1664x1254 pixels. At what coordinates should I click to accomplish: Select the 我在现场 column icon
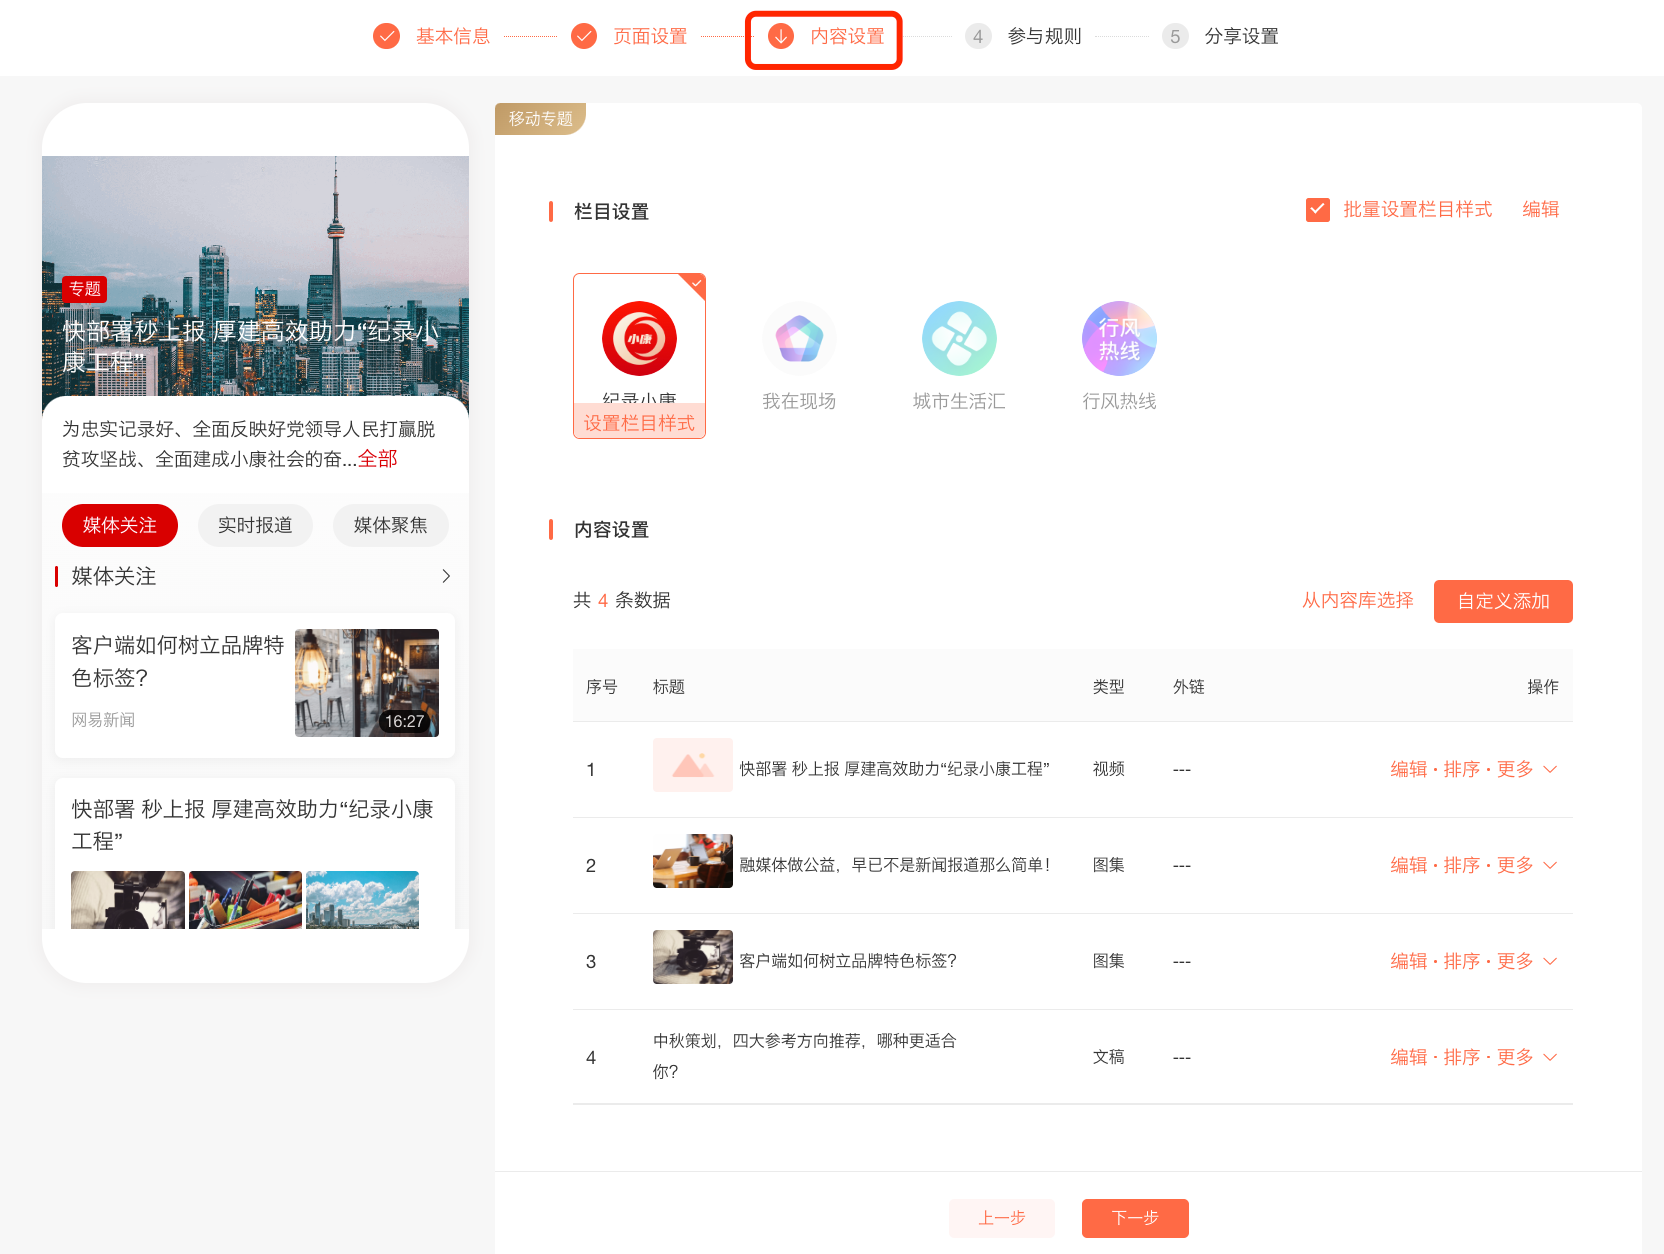click(x=799, y=339)
